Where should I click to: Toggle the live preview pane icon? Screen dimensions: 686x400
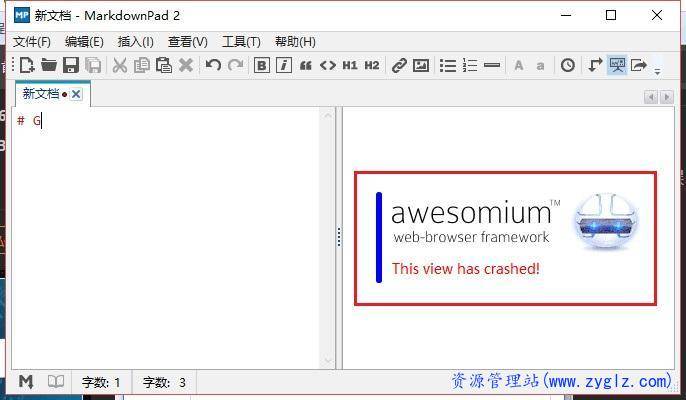click(x=617, y=66)
